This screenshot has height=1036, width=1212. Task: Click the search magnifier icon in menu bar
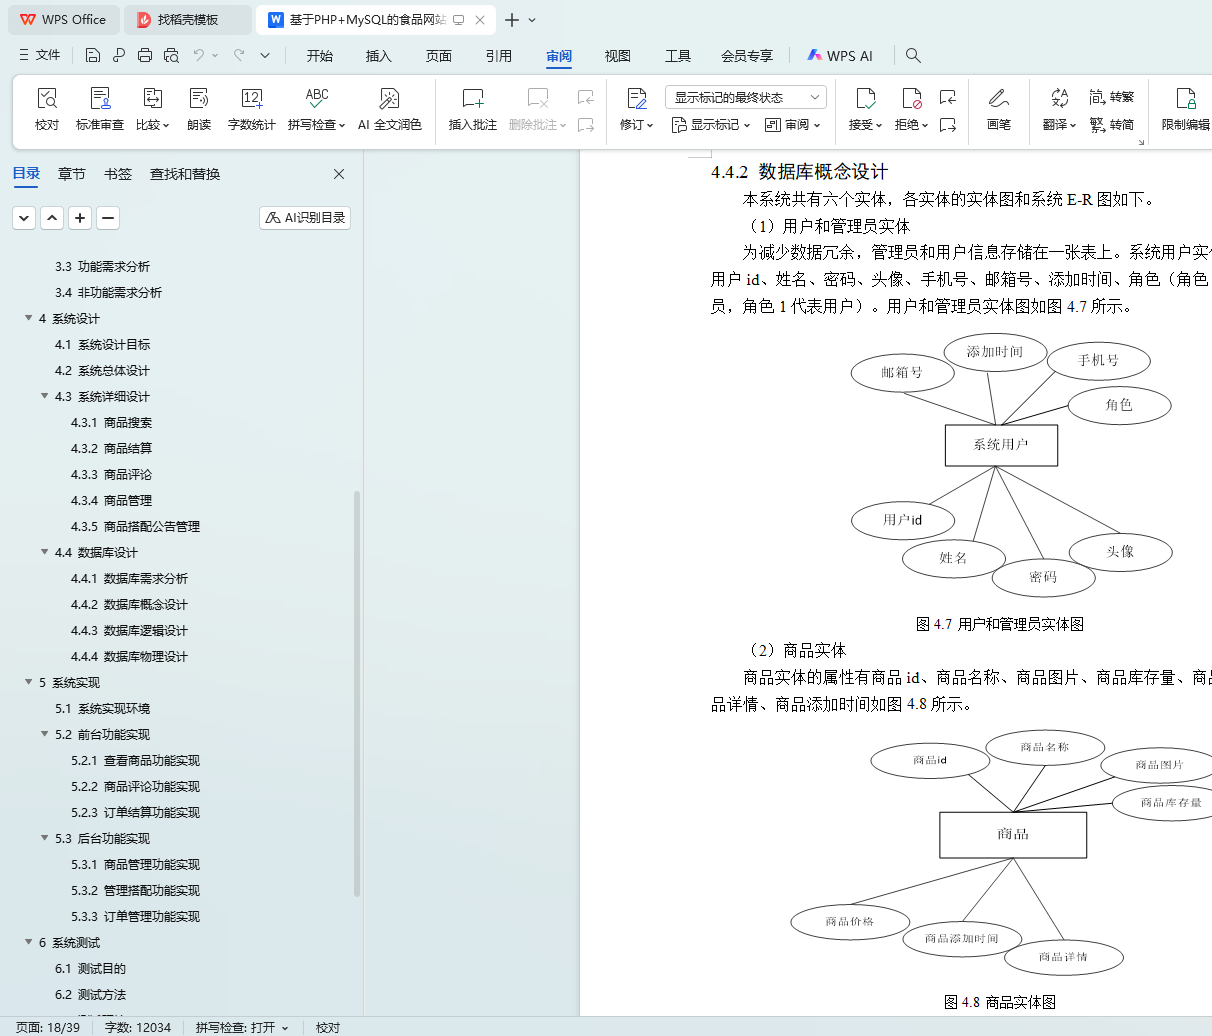pyautogui.click(x=913, y=56)
